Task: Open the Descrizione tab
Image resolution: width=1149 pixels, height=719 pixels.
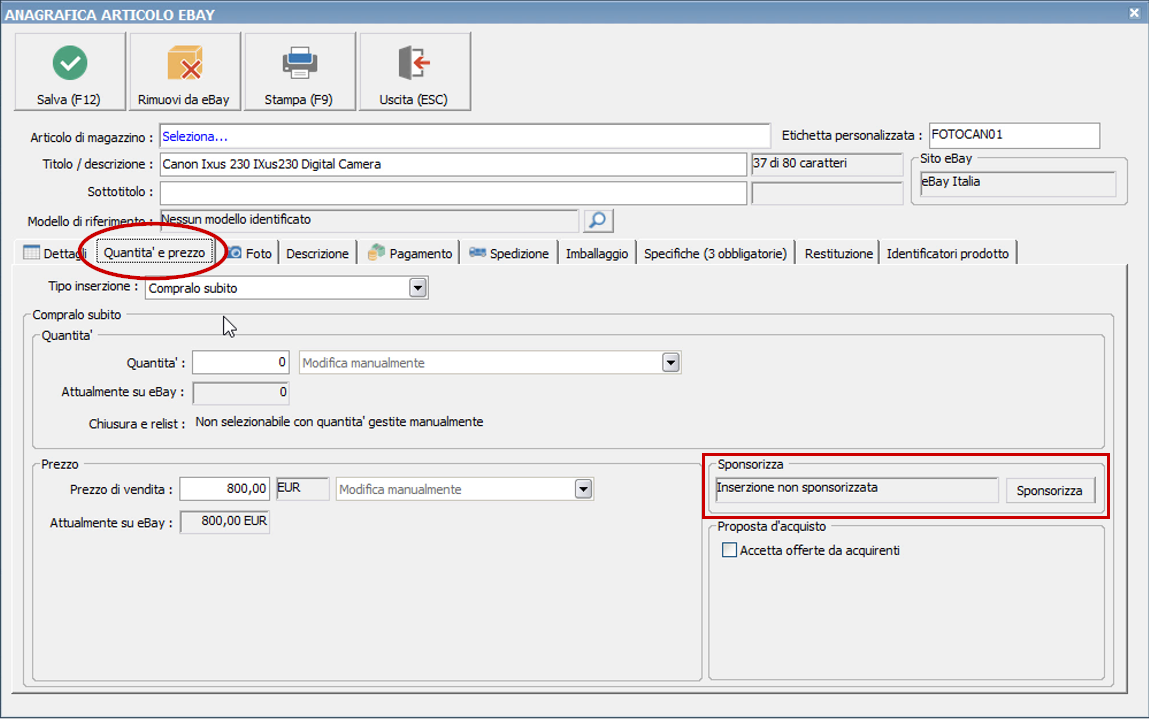Action: pyautogui.click(x=317, y=253)
